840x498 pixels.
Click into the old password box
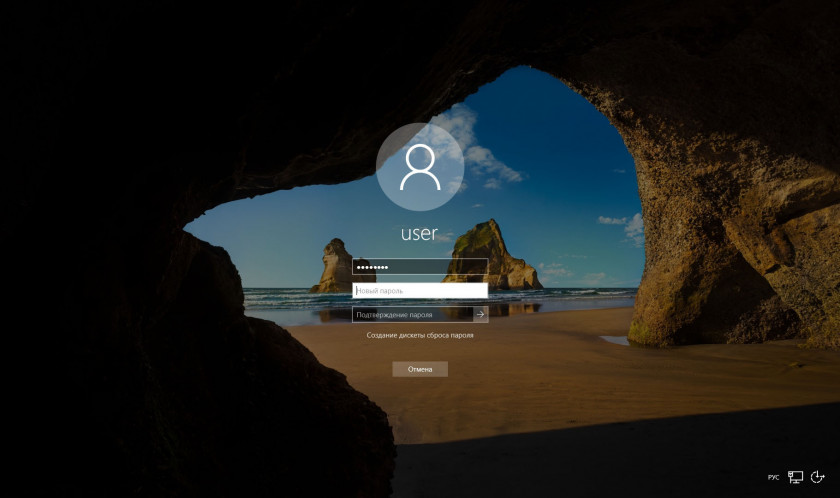419,267
